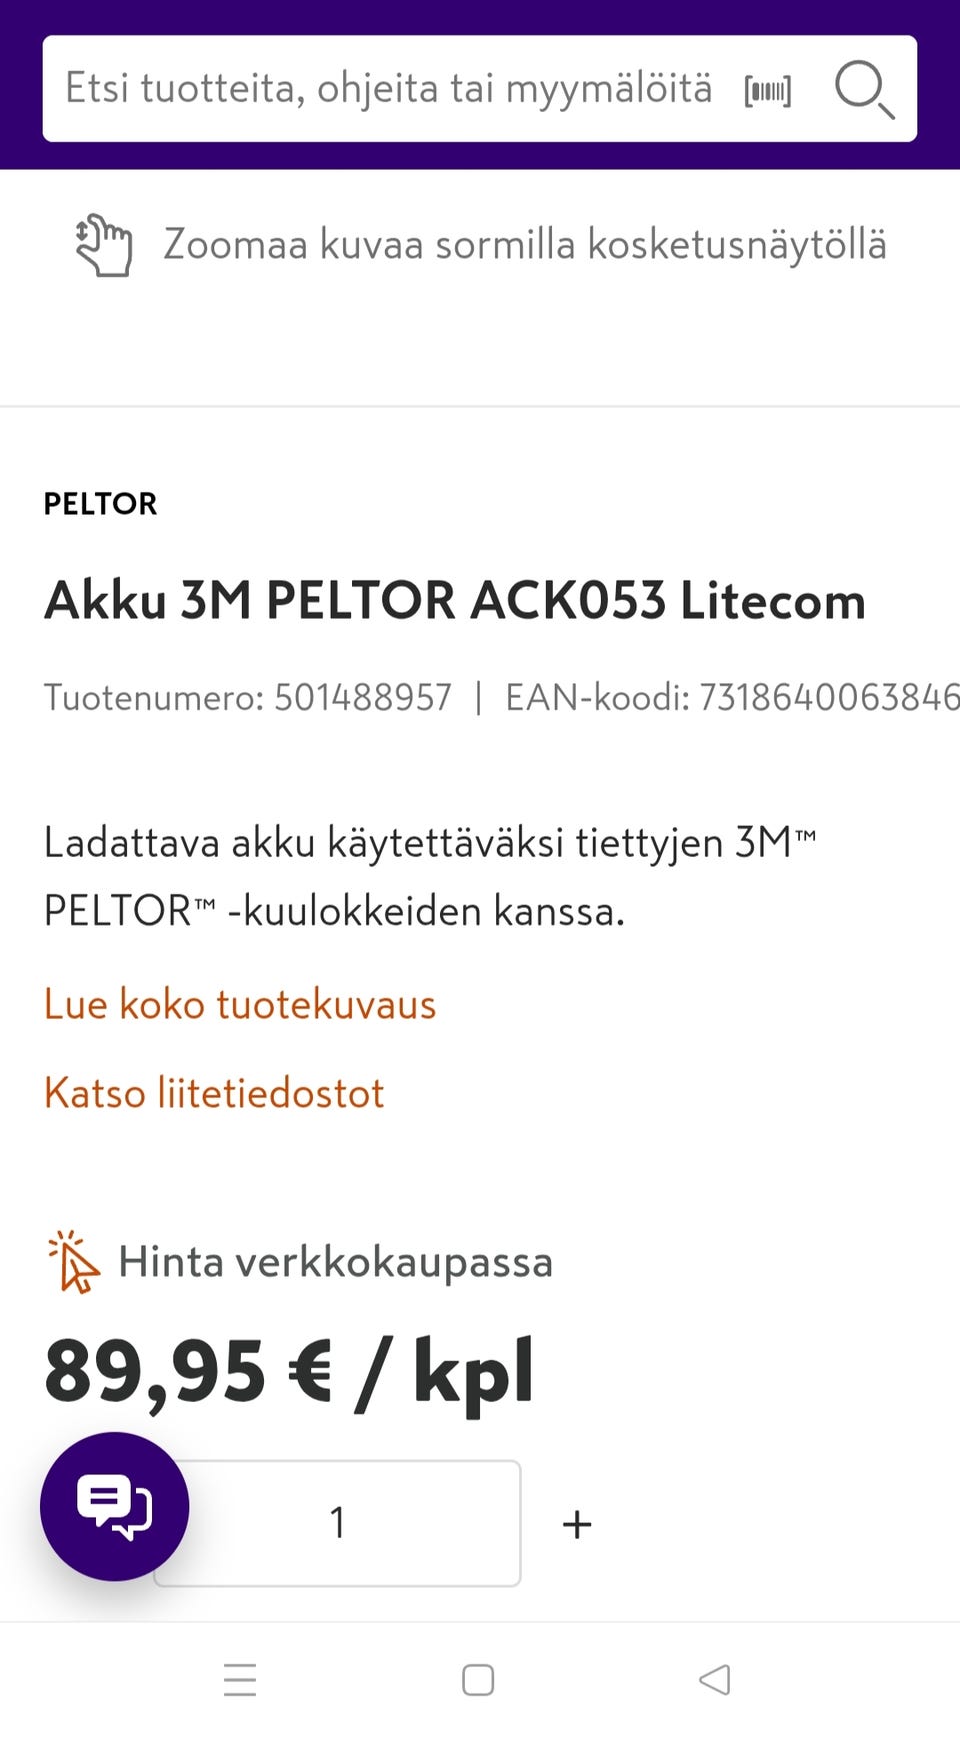This screenshot has width=960, height=1739.
Task: Tap the pinch-zoom hand icon
Action: coord(104,245)
